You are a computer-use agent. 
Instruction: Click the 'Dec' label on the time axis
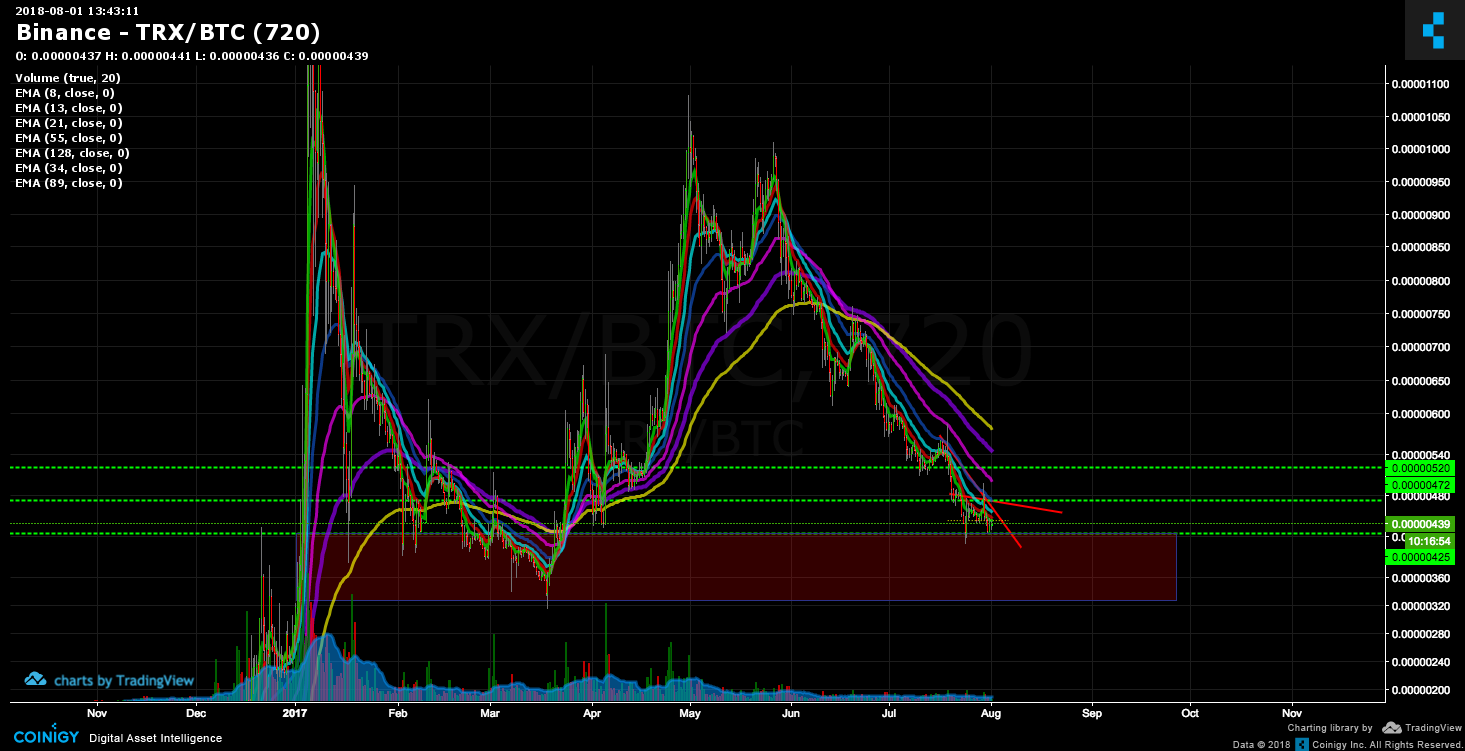[196, 714]
